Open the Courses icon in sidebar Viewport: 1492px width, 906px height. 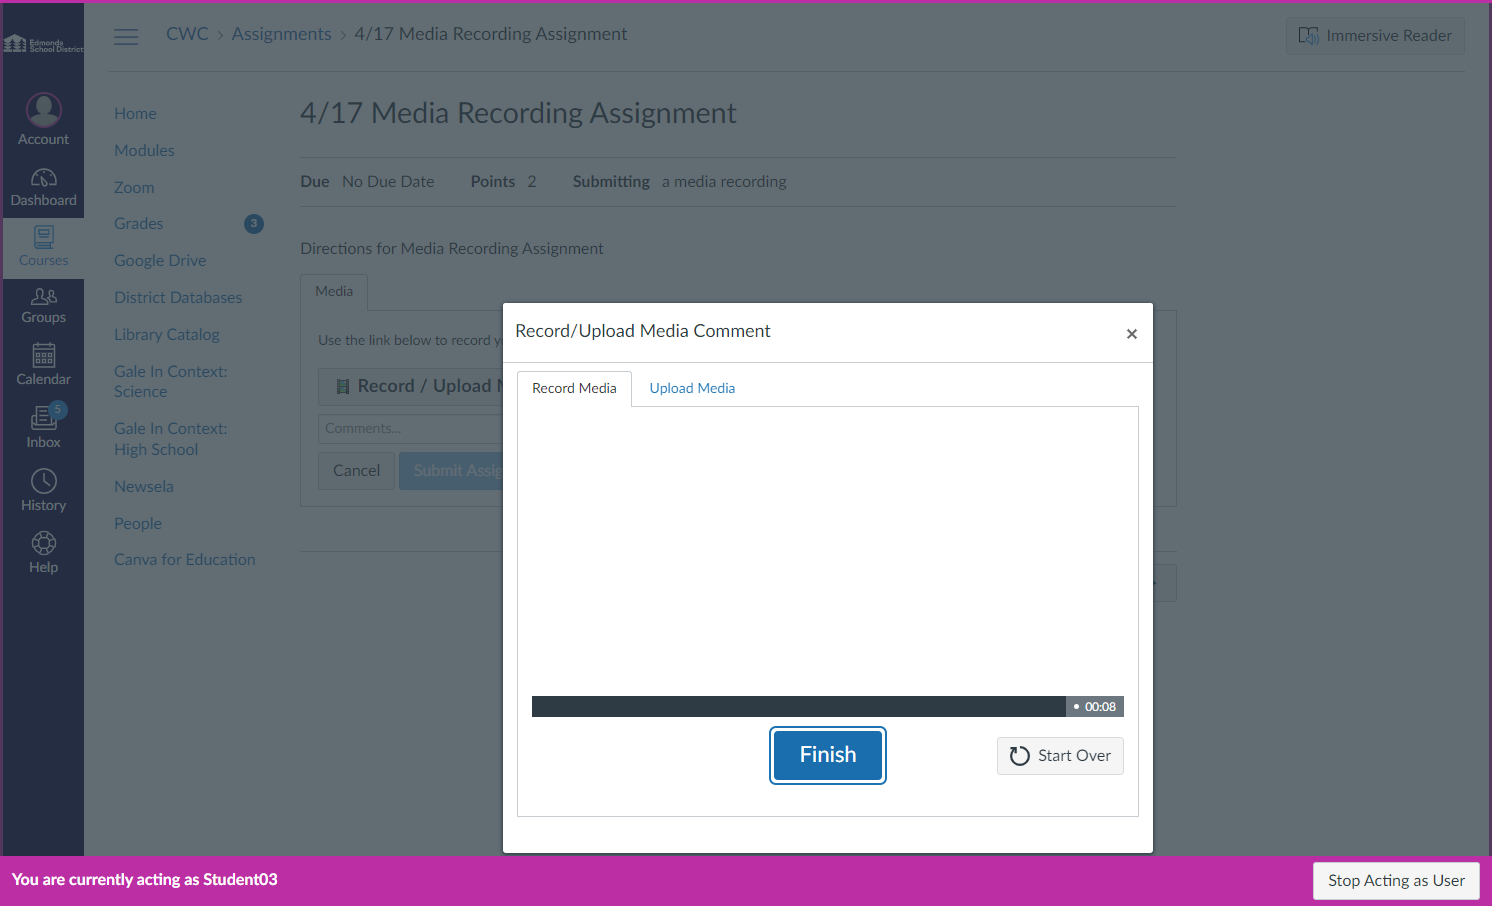(x=43, y=246)
